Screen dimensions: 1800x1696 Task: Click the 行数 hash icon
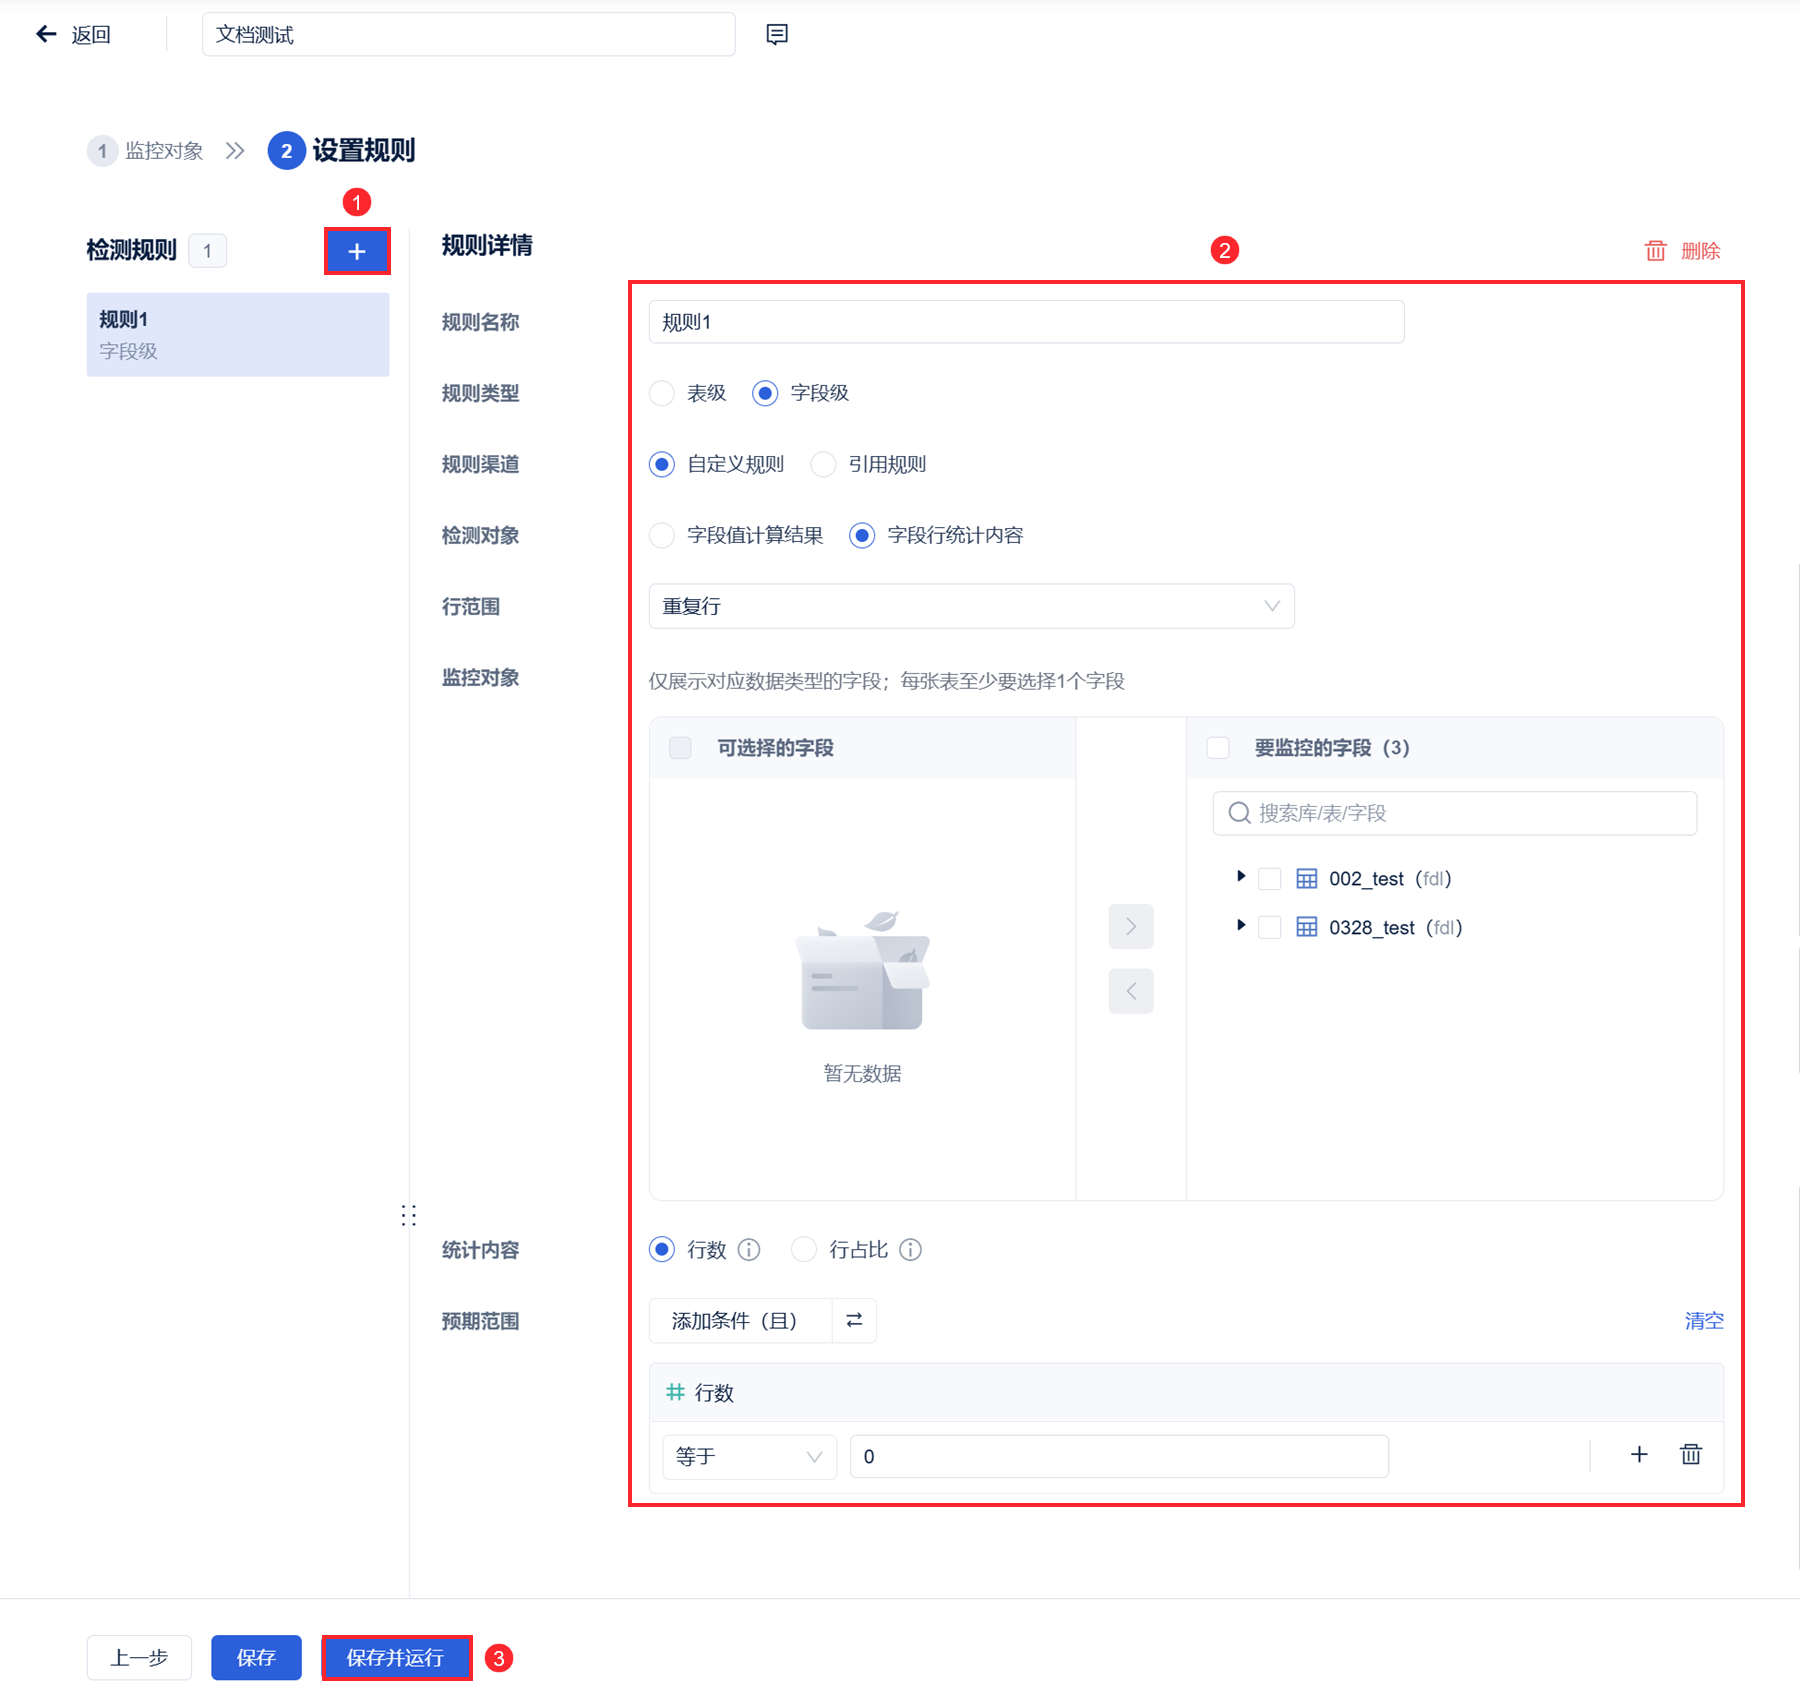pyautogui.click(x=675, y=1392)
